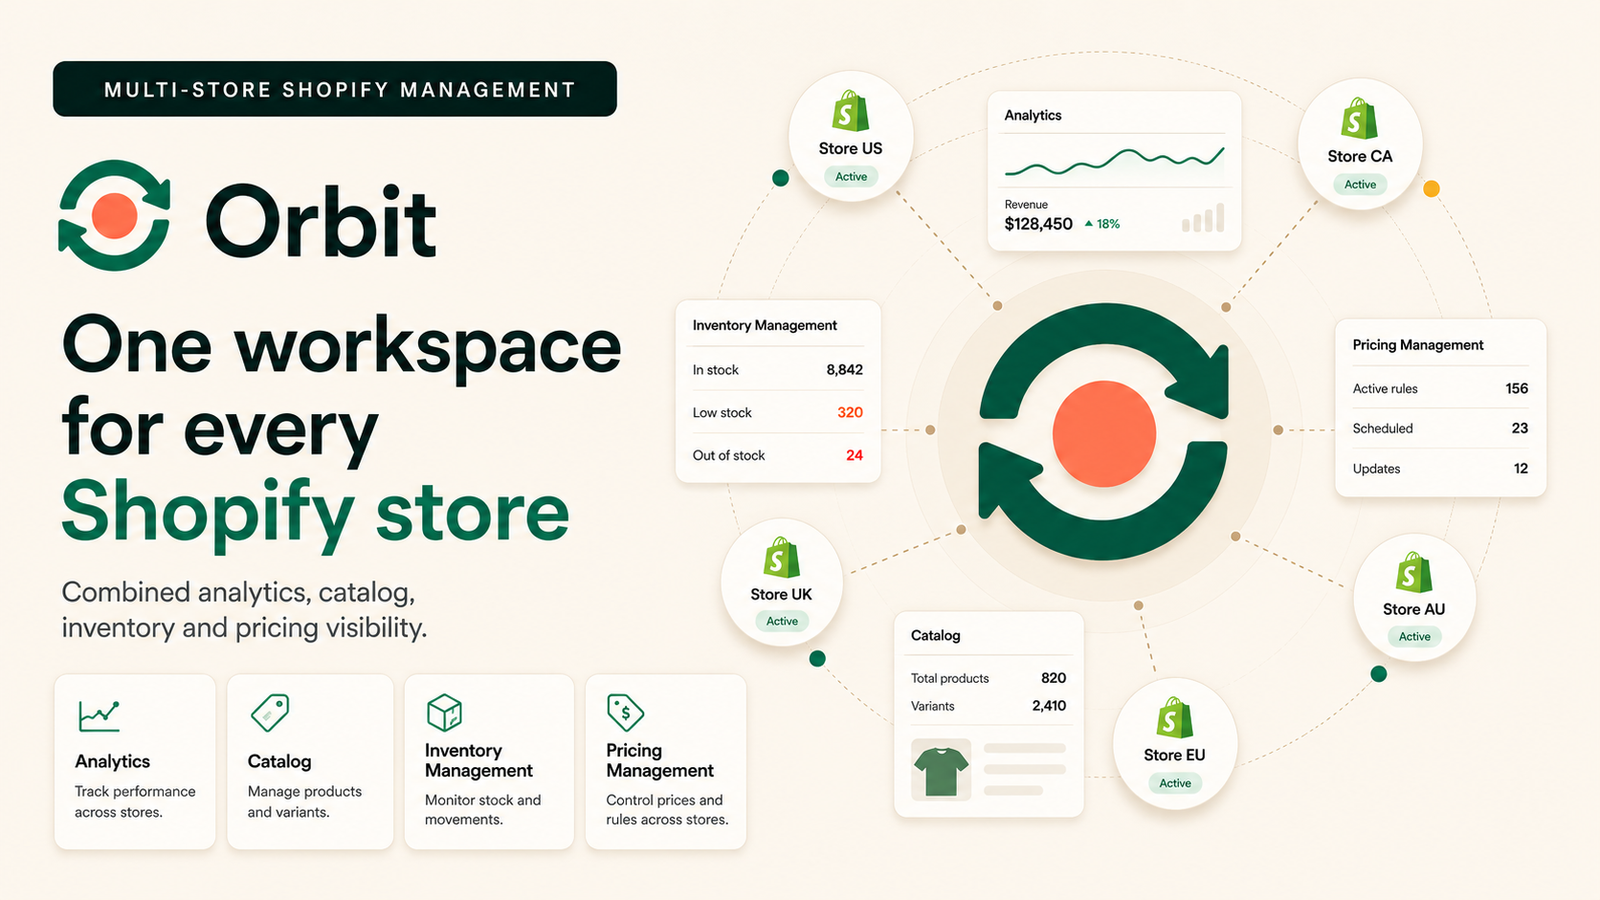The height and width of the screenshot is (900, 1600).
Task: Click the Store US label
Action: pos(850,149)
